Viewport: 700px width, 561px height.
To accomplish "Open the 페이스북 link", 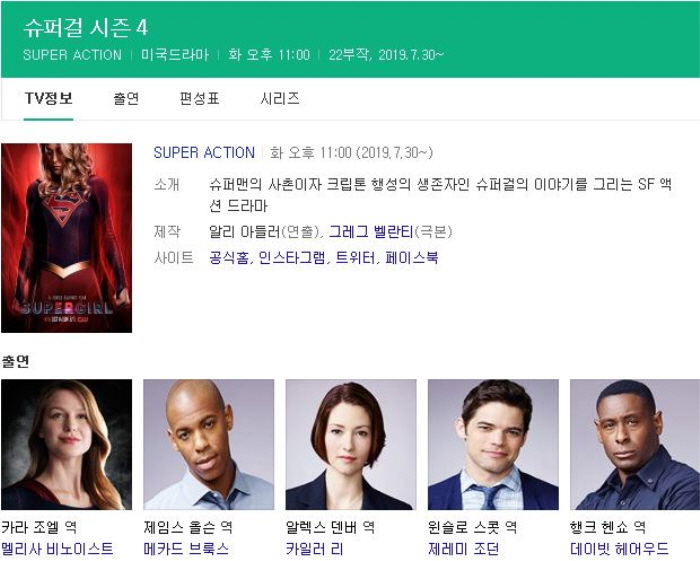I will (x=412, y=258).
